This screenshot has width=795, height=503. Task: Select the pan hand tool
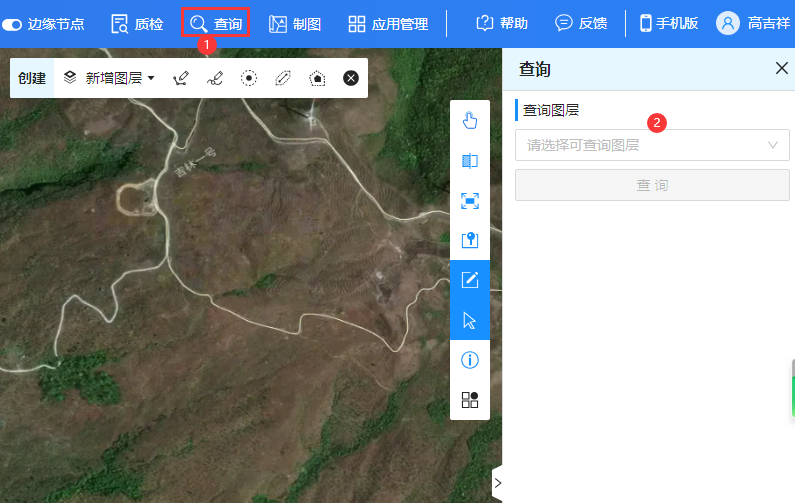pyautogui.click(x=470, y=121)
